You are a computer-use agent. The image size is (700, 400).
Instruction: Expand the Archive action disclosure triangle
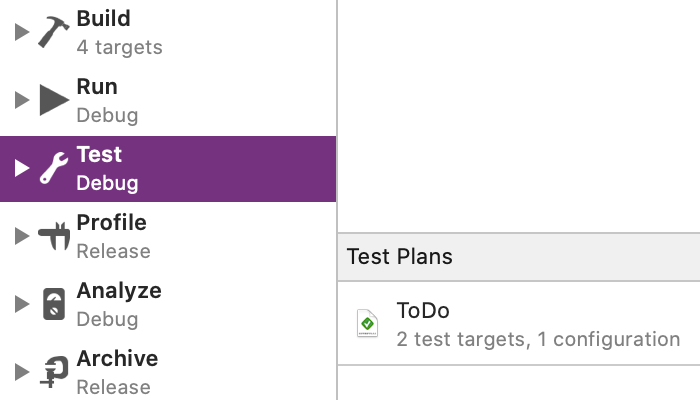coord(20,372)
